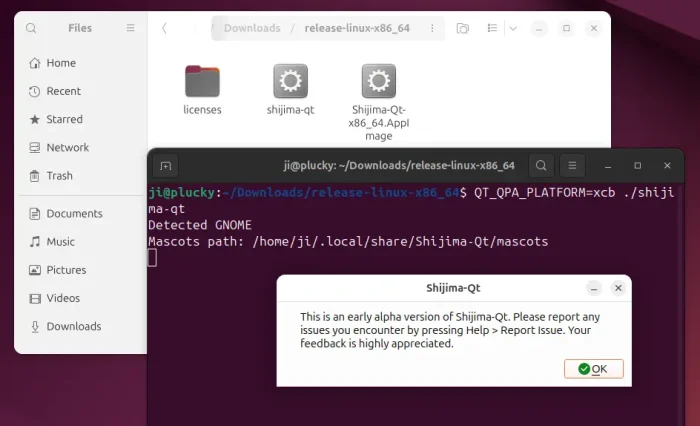Open Trash in the Files sidebar
The width and height of the screenshot is (700, 426).
tap(83, 175)
